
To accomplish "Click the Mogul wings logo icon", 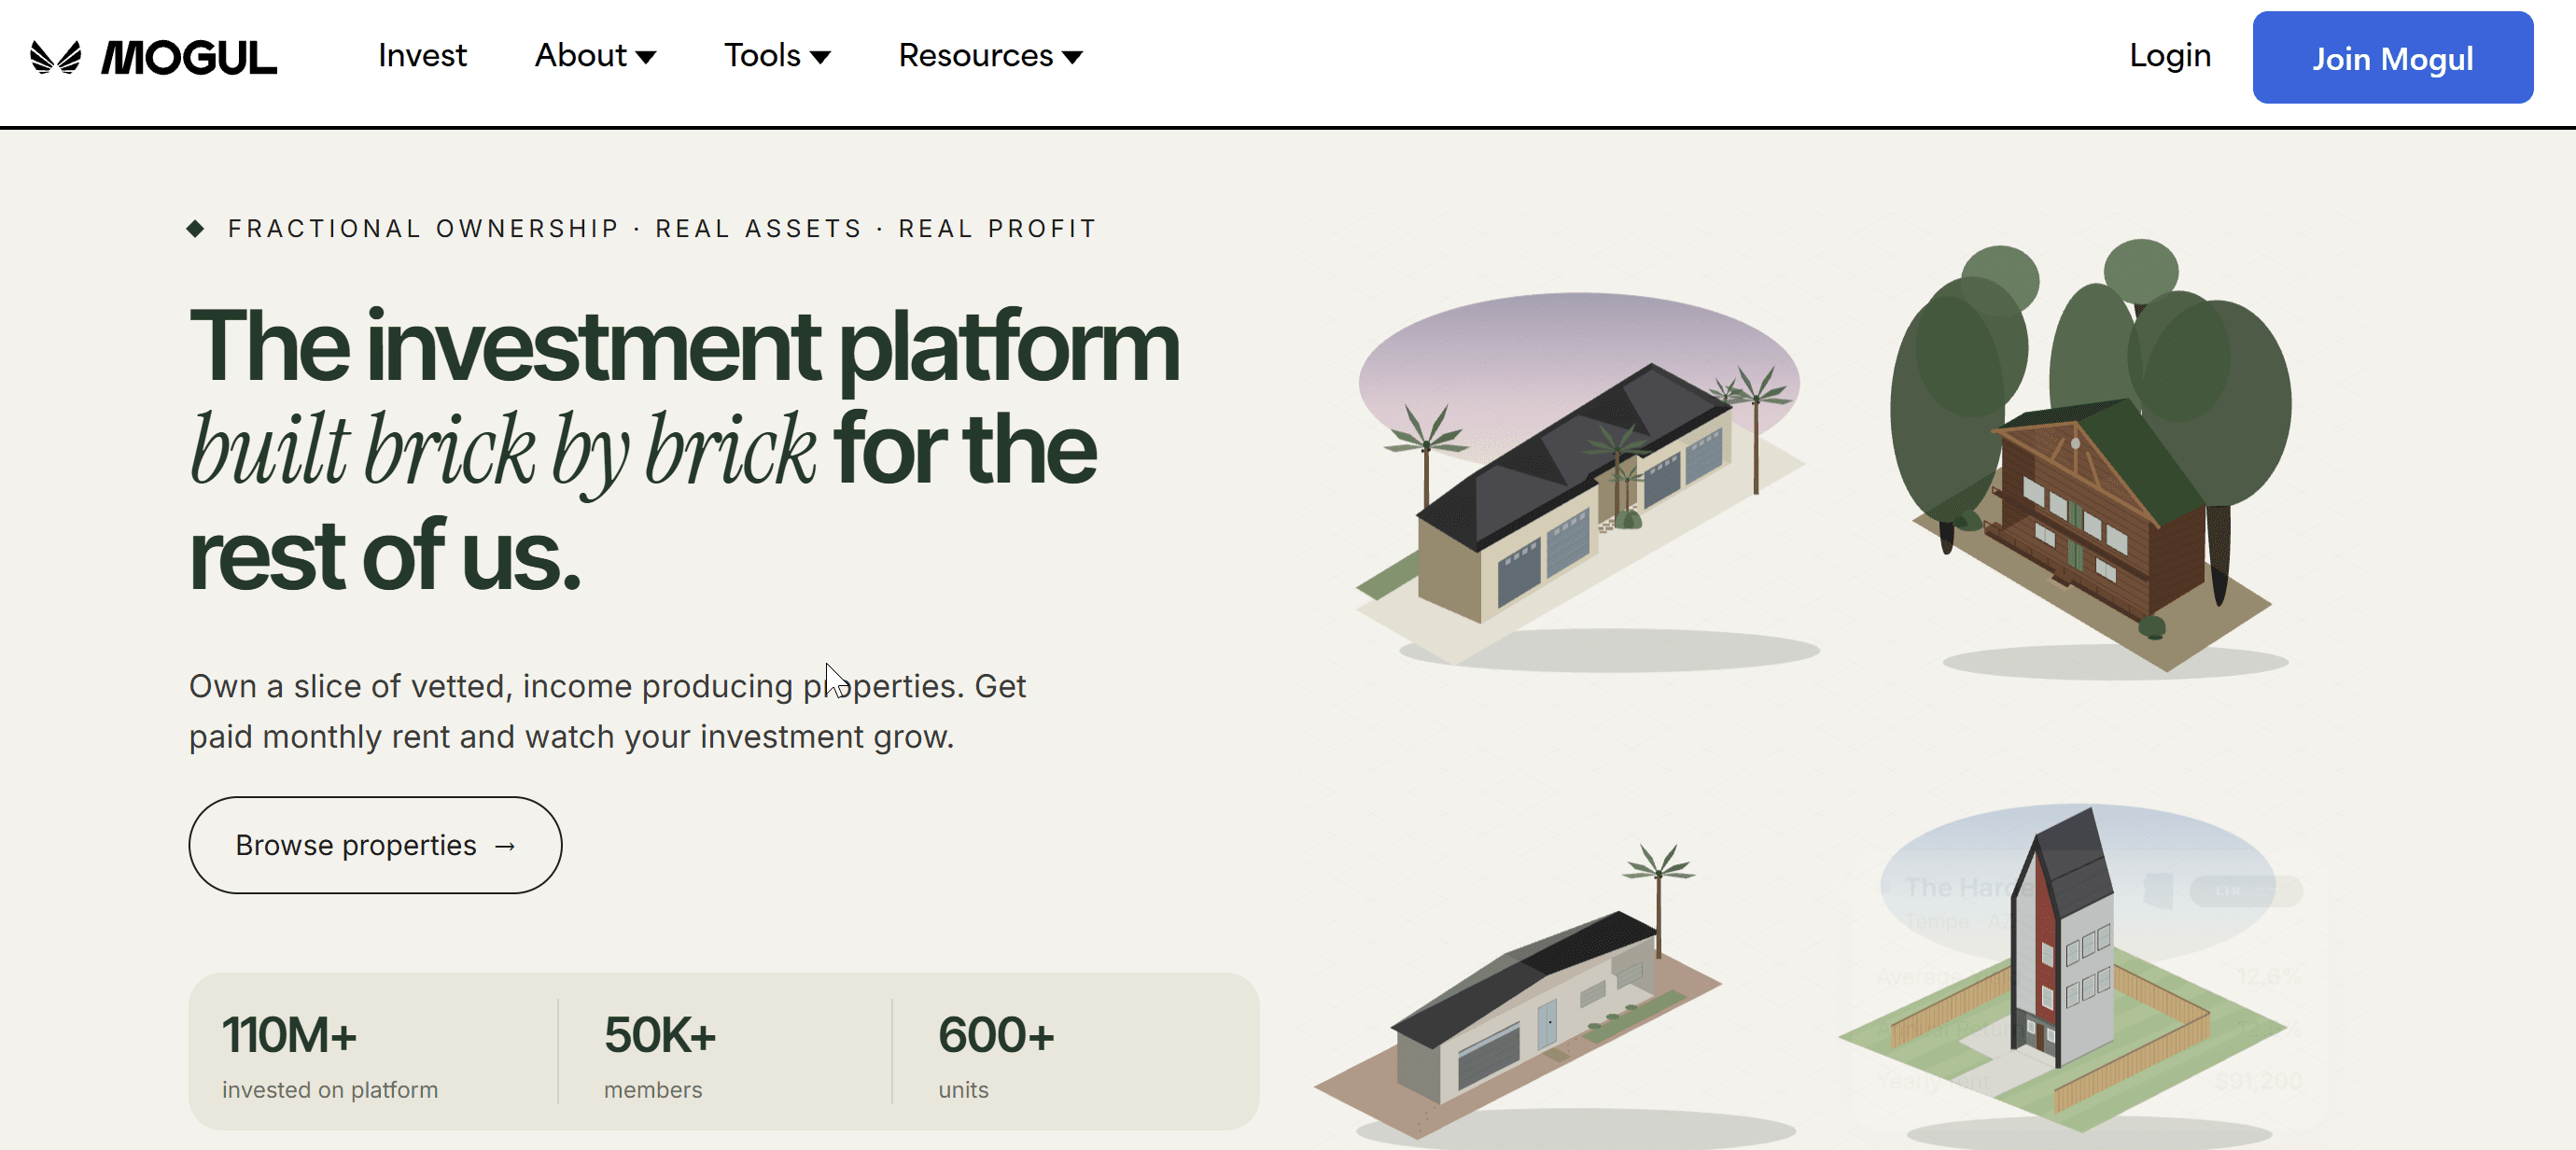I will (55, 57).
